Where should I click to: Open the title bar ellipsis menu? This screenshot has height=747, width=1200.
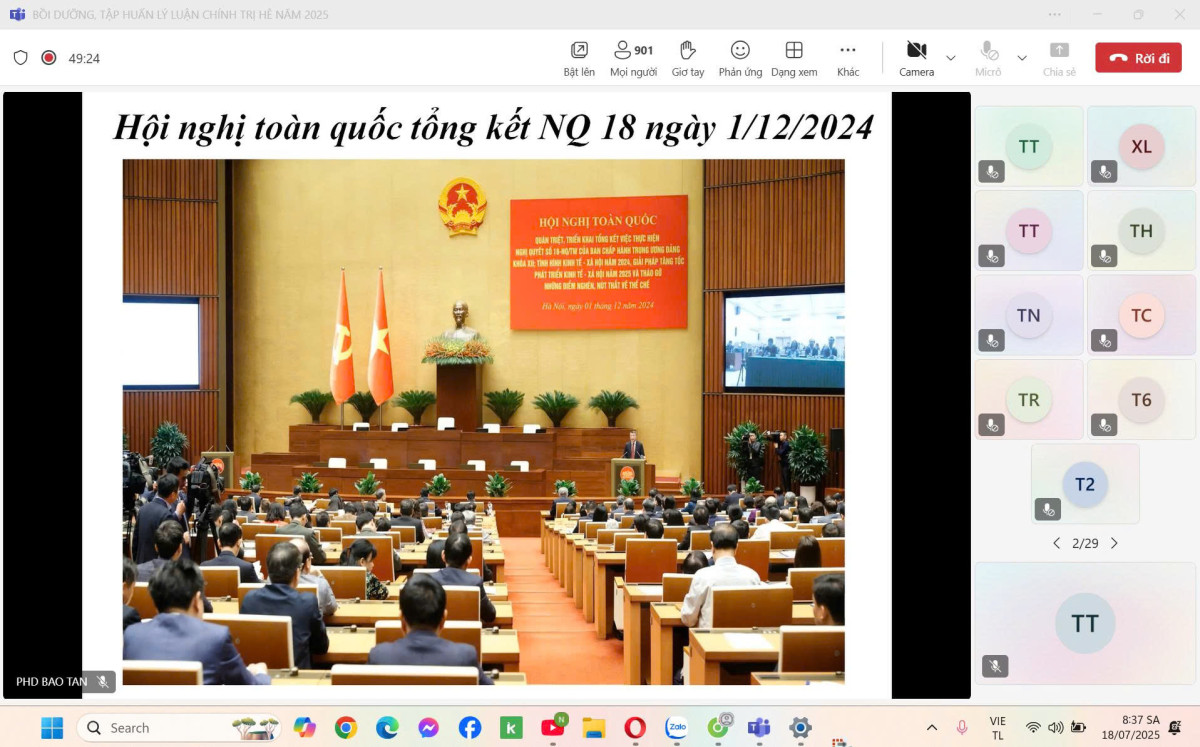[1054, 15]
